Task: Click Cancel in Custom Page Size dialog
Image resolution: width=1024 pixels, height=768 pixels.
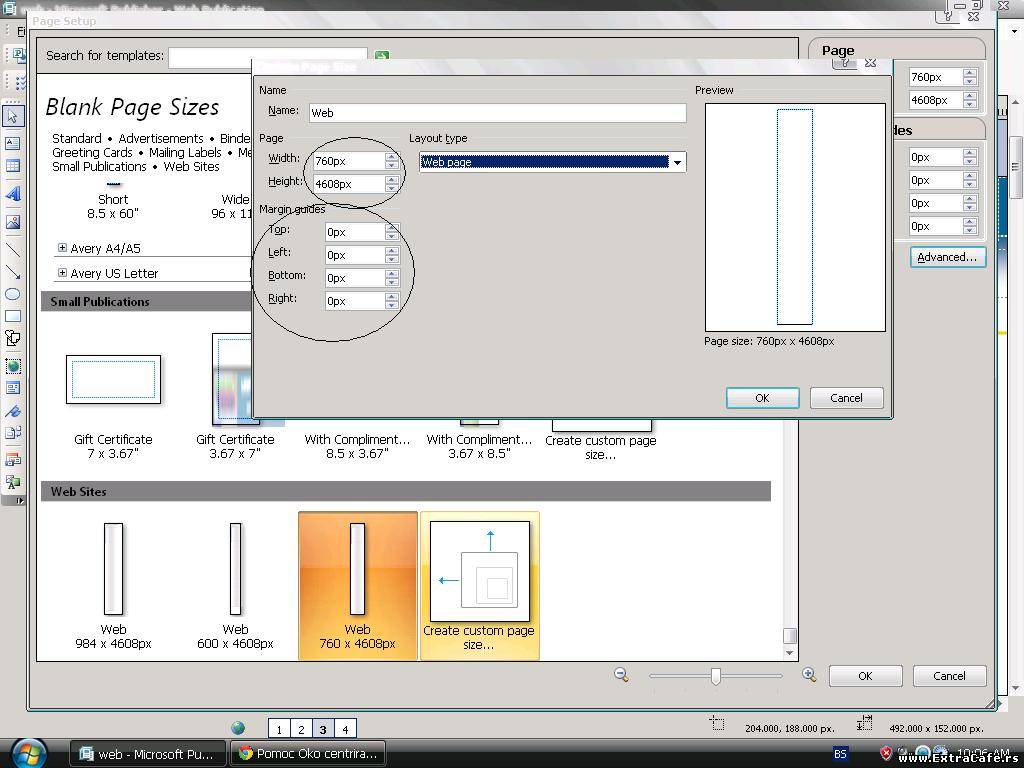Action: (846, 398)
